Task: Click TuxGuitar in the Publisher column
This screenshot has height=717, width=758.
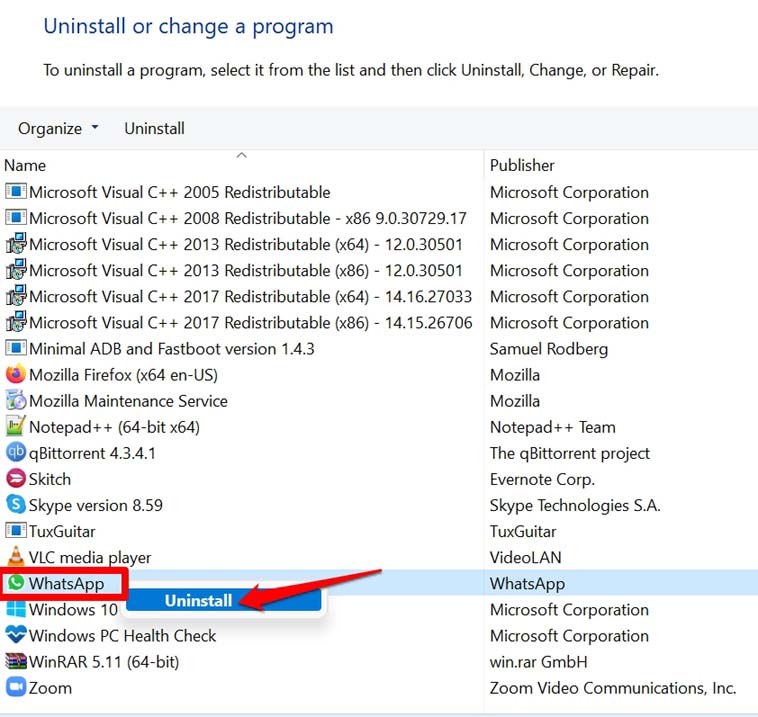Action: [x=523, y=532]
